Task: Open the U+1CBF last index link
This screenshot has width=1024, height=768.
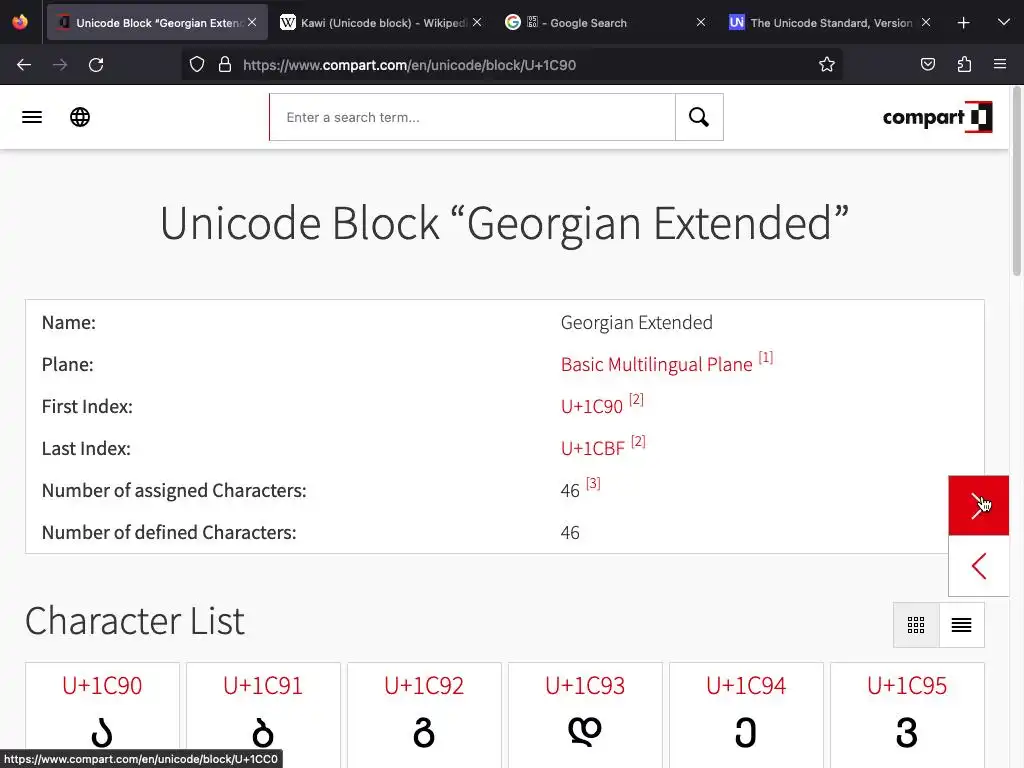Action: pyautogui.click(x=592, y=449)
